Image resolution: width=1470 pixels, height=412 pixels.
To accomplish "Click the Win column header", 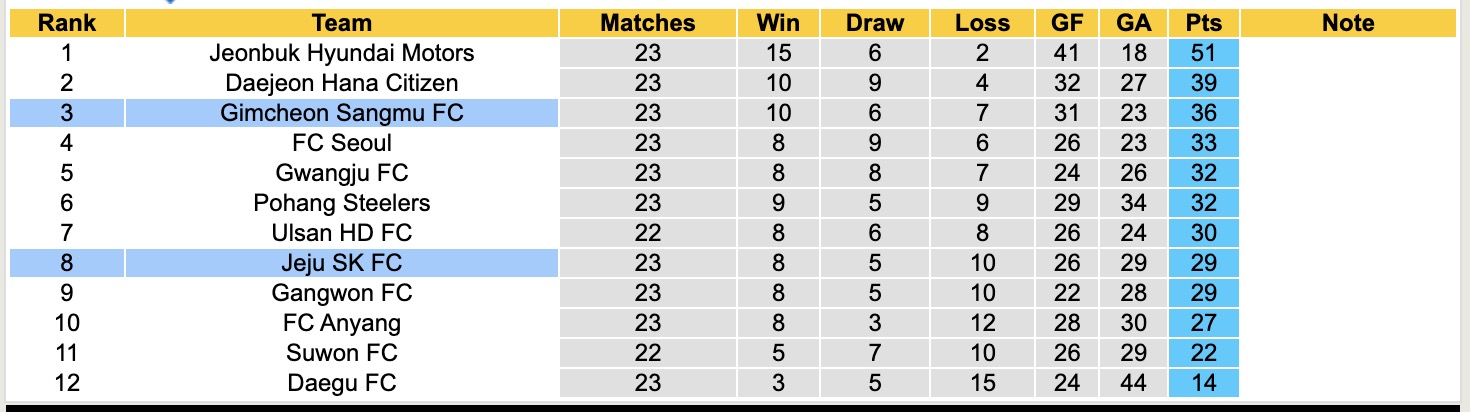I will (x=778, y=23).
